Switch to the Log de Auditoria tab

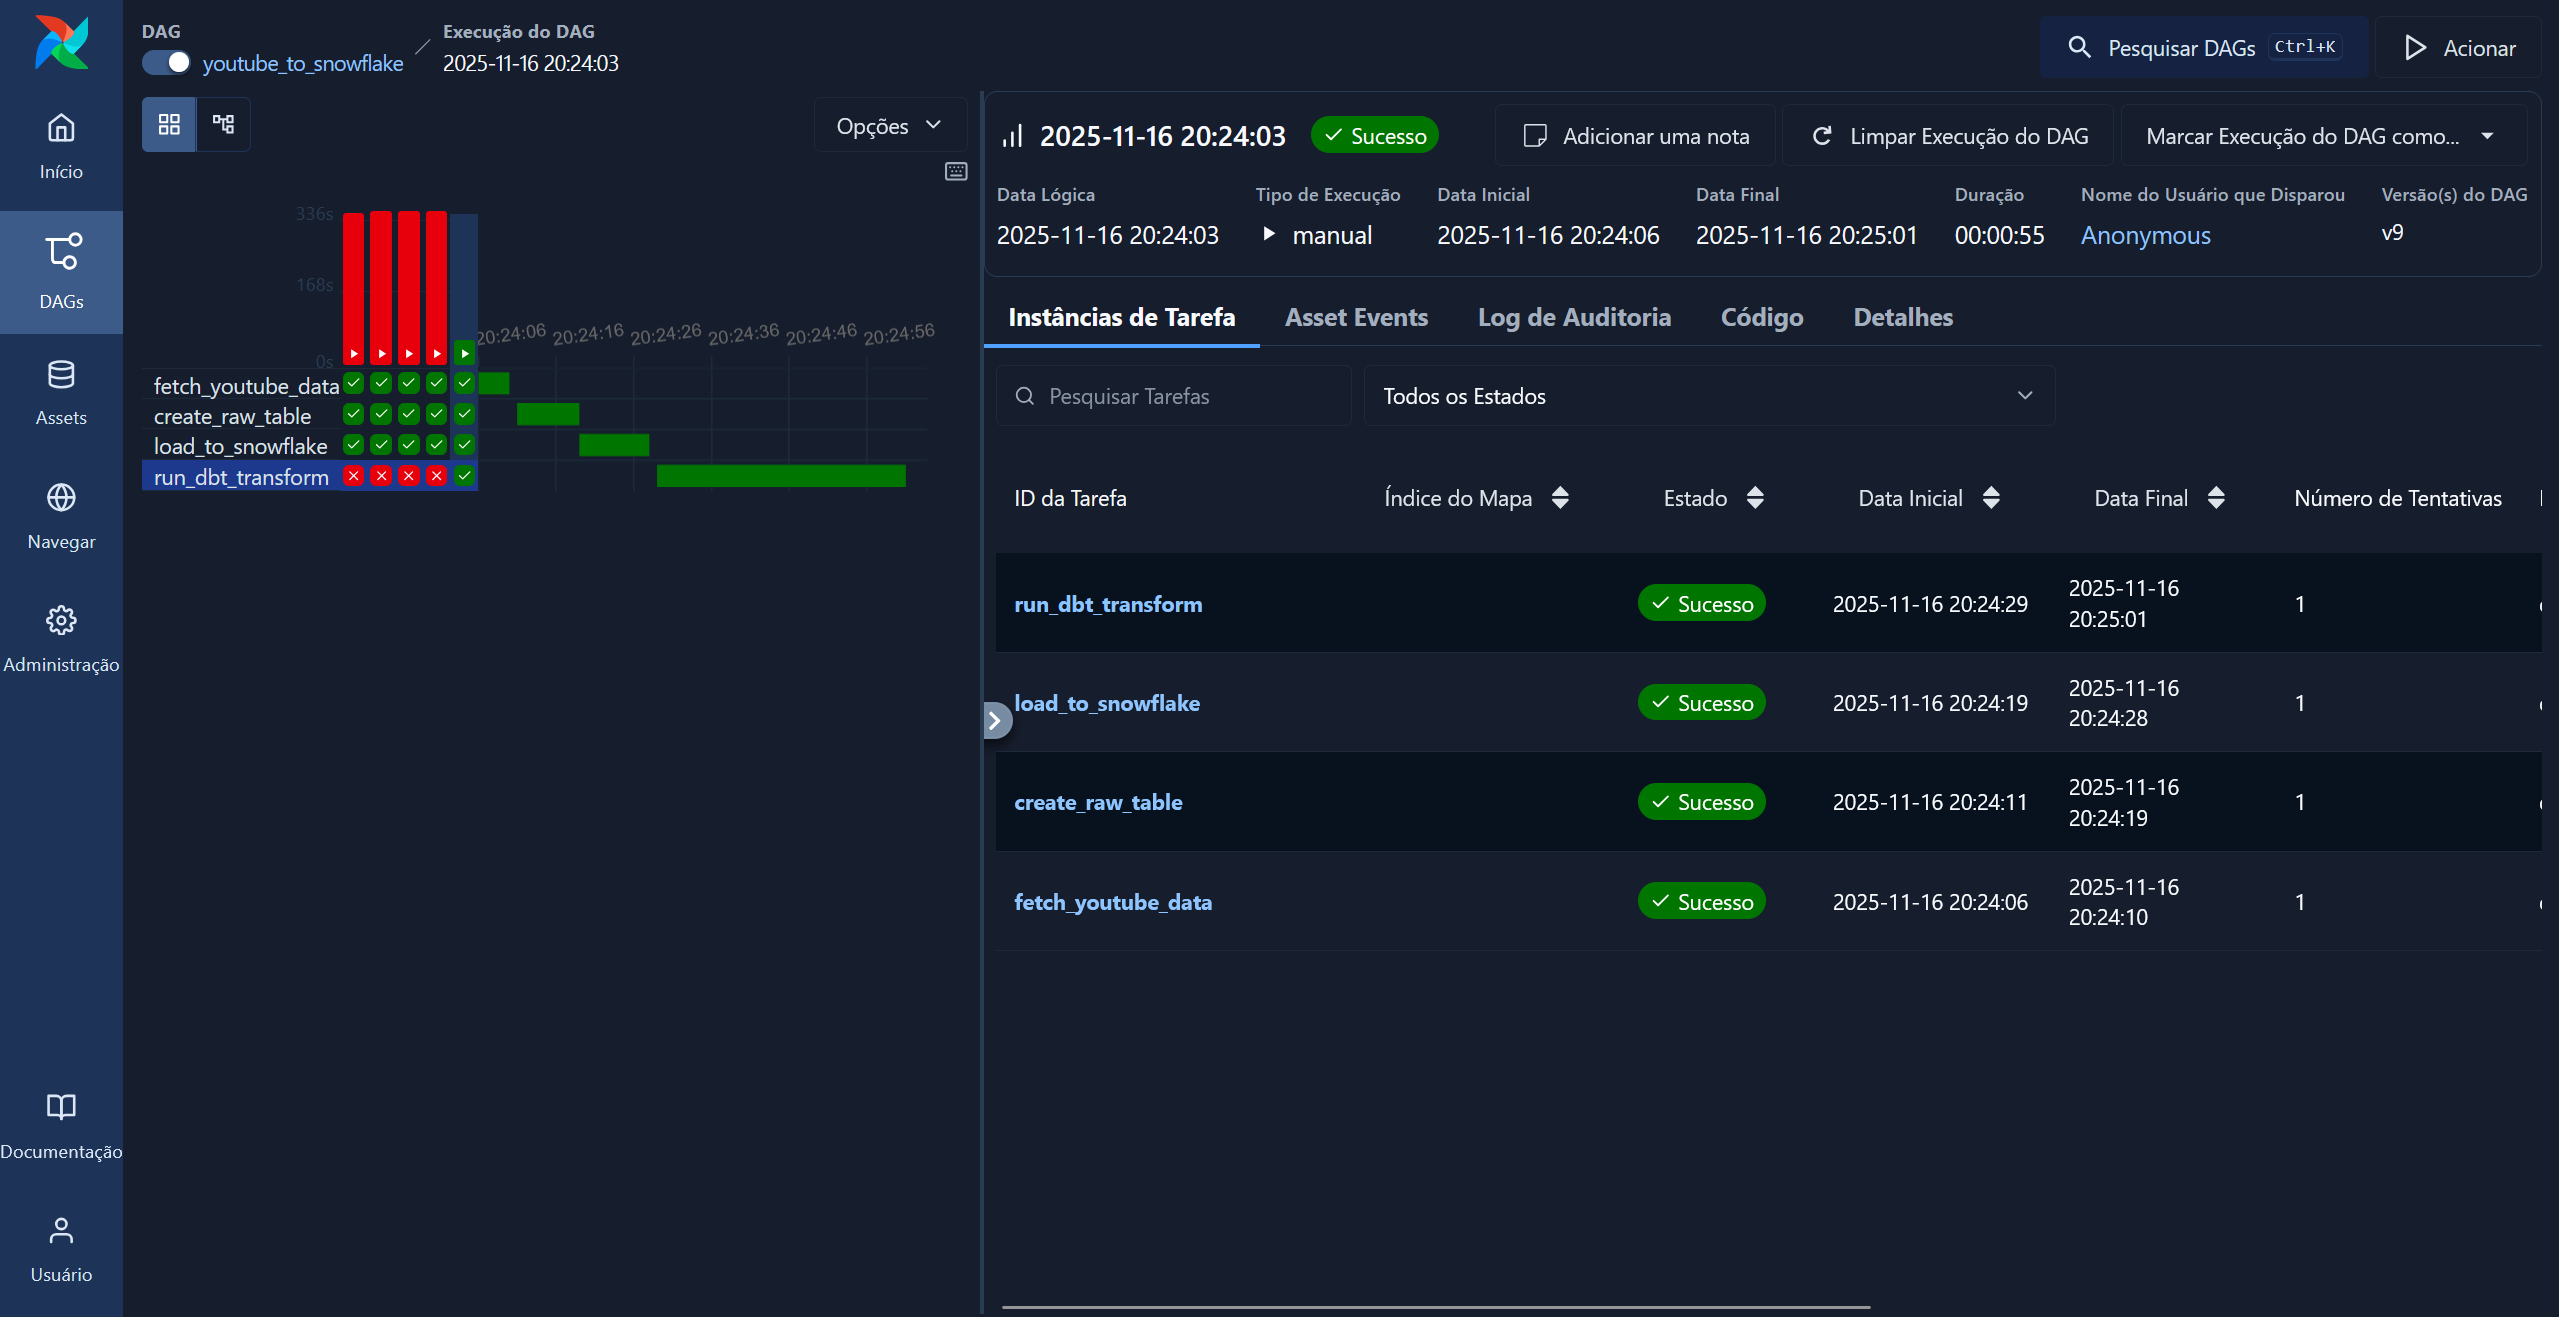click(x=1574, y=317)
